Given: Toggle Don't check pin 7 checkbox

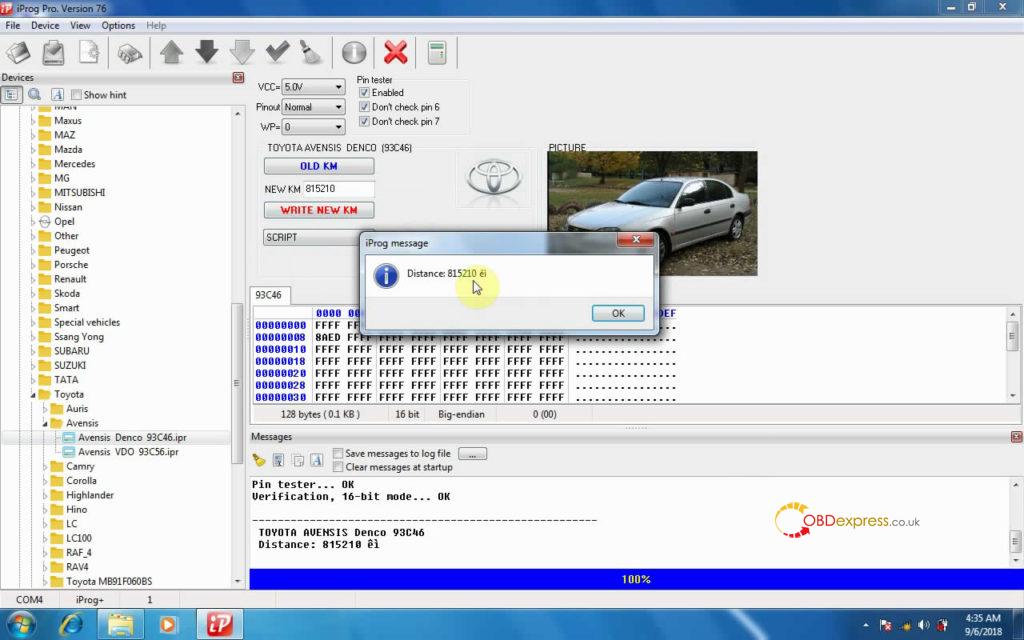Looking at the screenshot, I should [364, 121].
